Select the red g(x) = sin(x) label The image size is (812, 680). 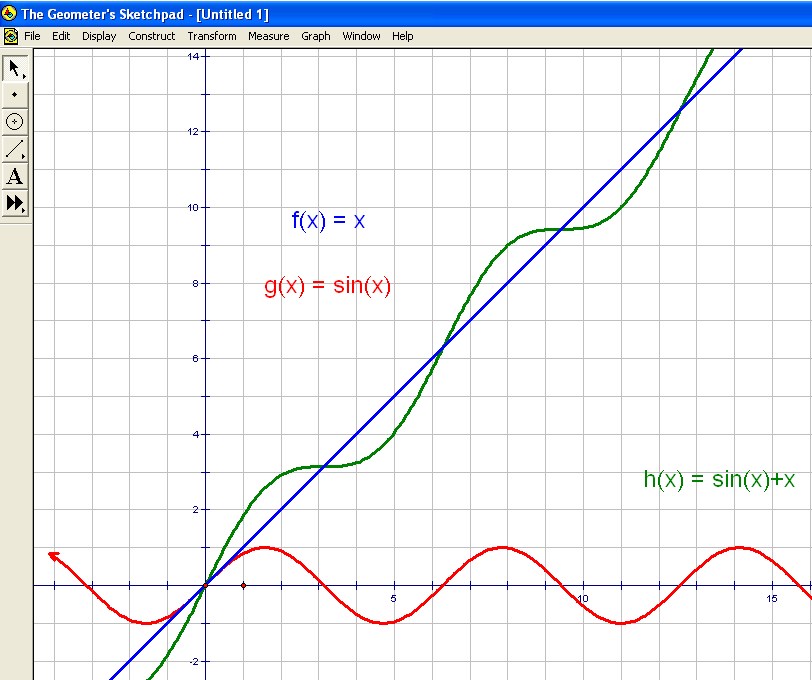[327, 286]
